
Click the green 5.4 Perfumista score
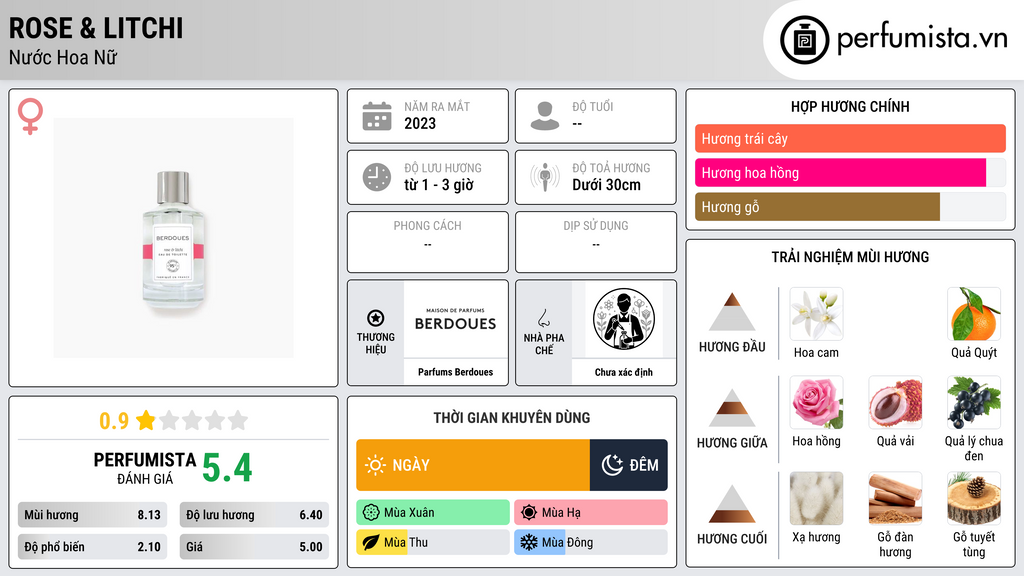227,468
